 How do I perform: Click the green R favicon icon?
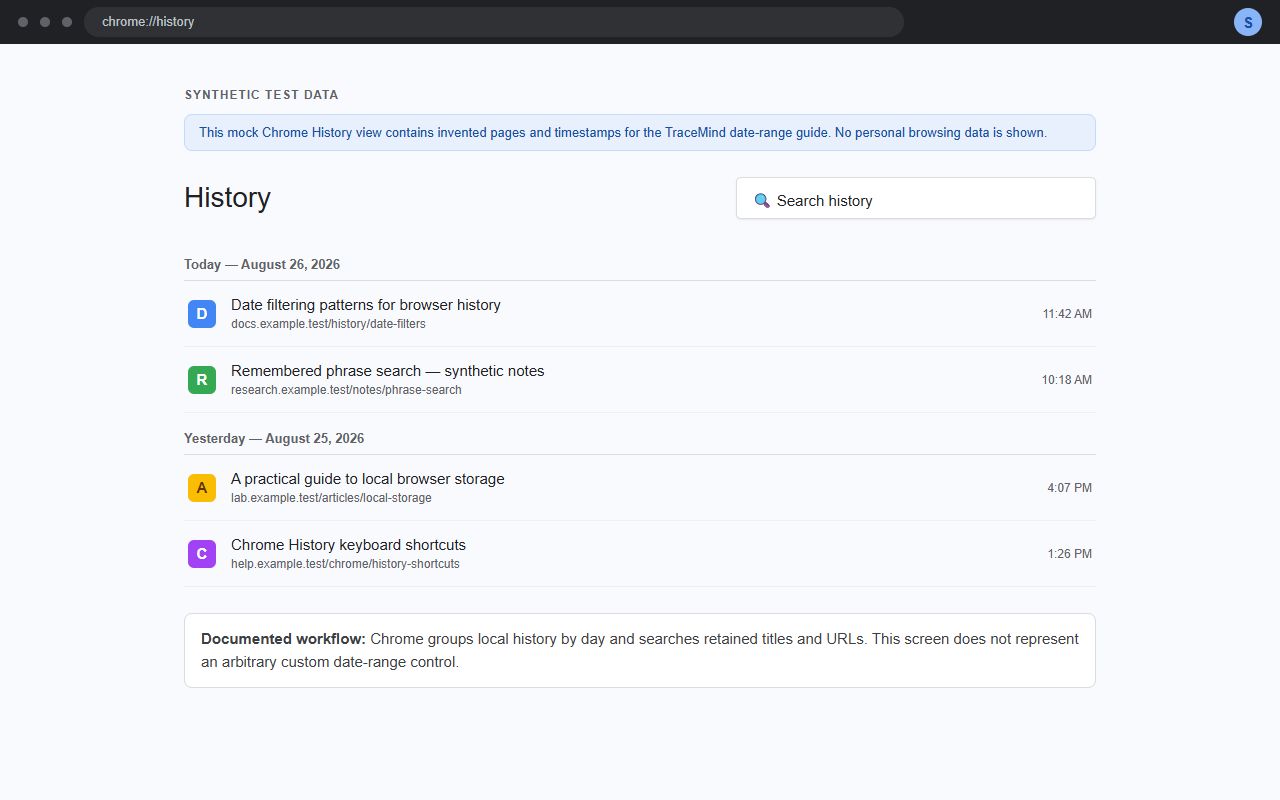202,380
